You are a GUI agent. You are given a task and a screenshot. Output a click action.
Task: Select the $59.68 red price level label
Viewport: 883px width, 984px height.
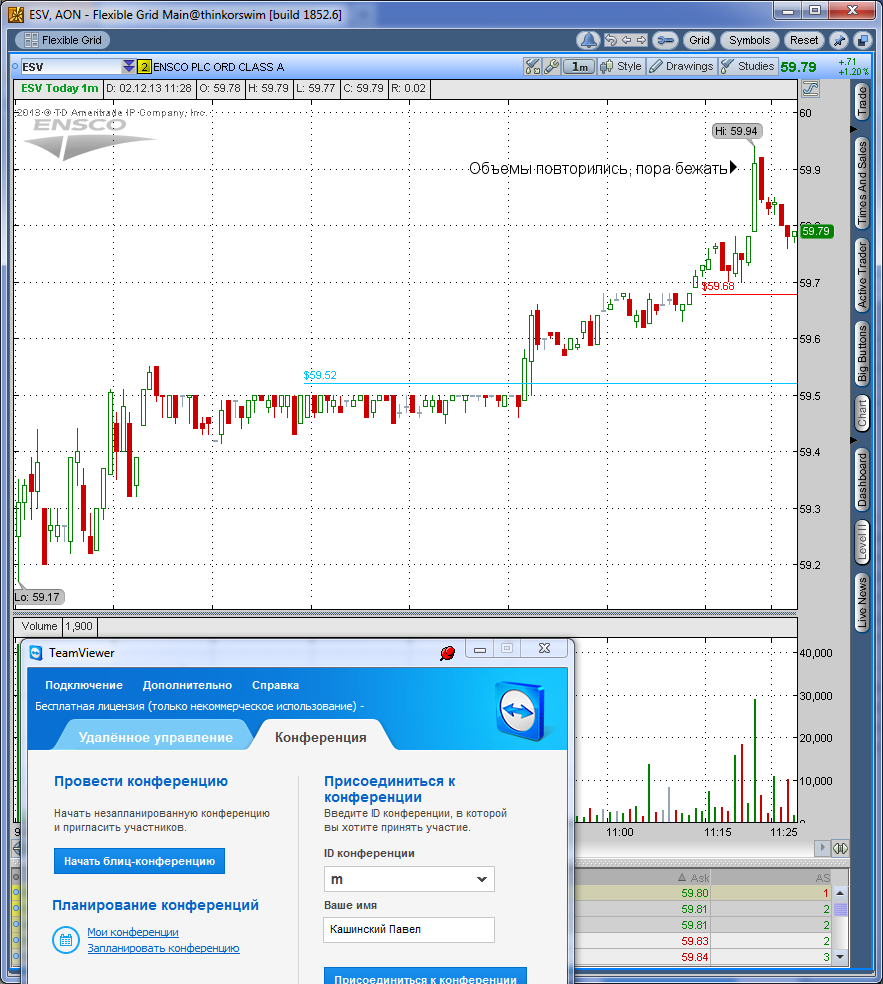coord(718,286)
